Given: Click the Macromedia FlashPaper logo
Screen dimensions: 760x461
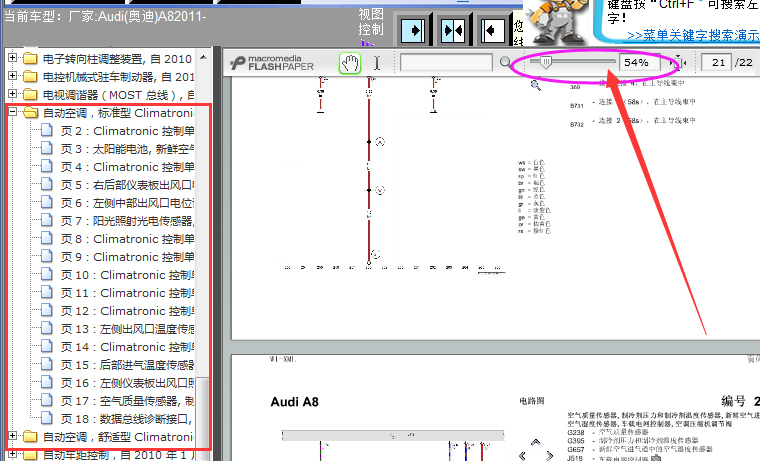Looking at the screenshot, I should (x=272, y=63).
